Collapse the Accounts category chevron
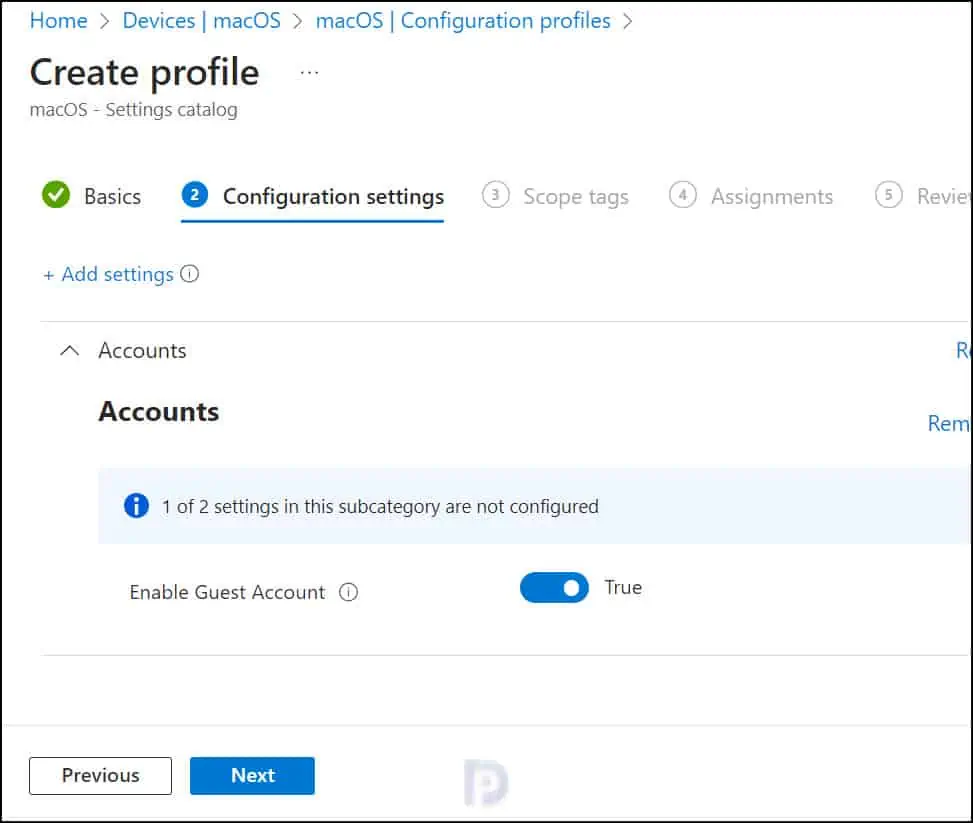This screenshot has height=823, width=973. (70, 351)
